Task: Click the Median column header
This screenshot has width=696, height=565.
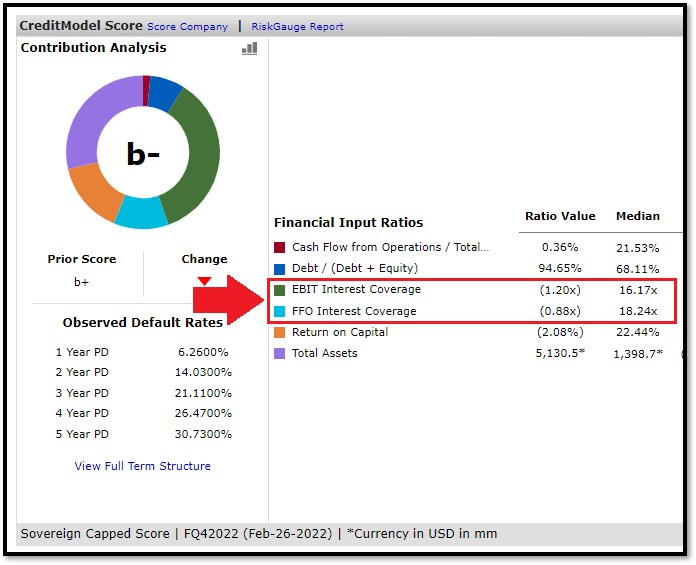Action: tap(637, 216)
